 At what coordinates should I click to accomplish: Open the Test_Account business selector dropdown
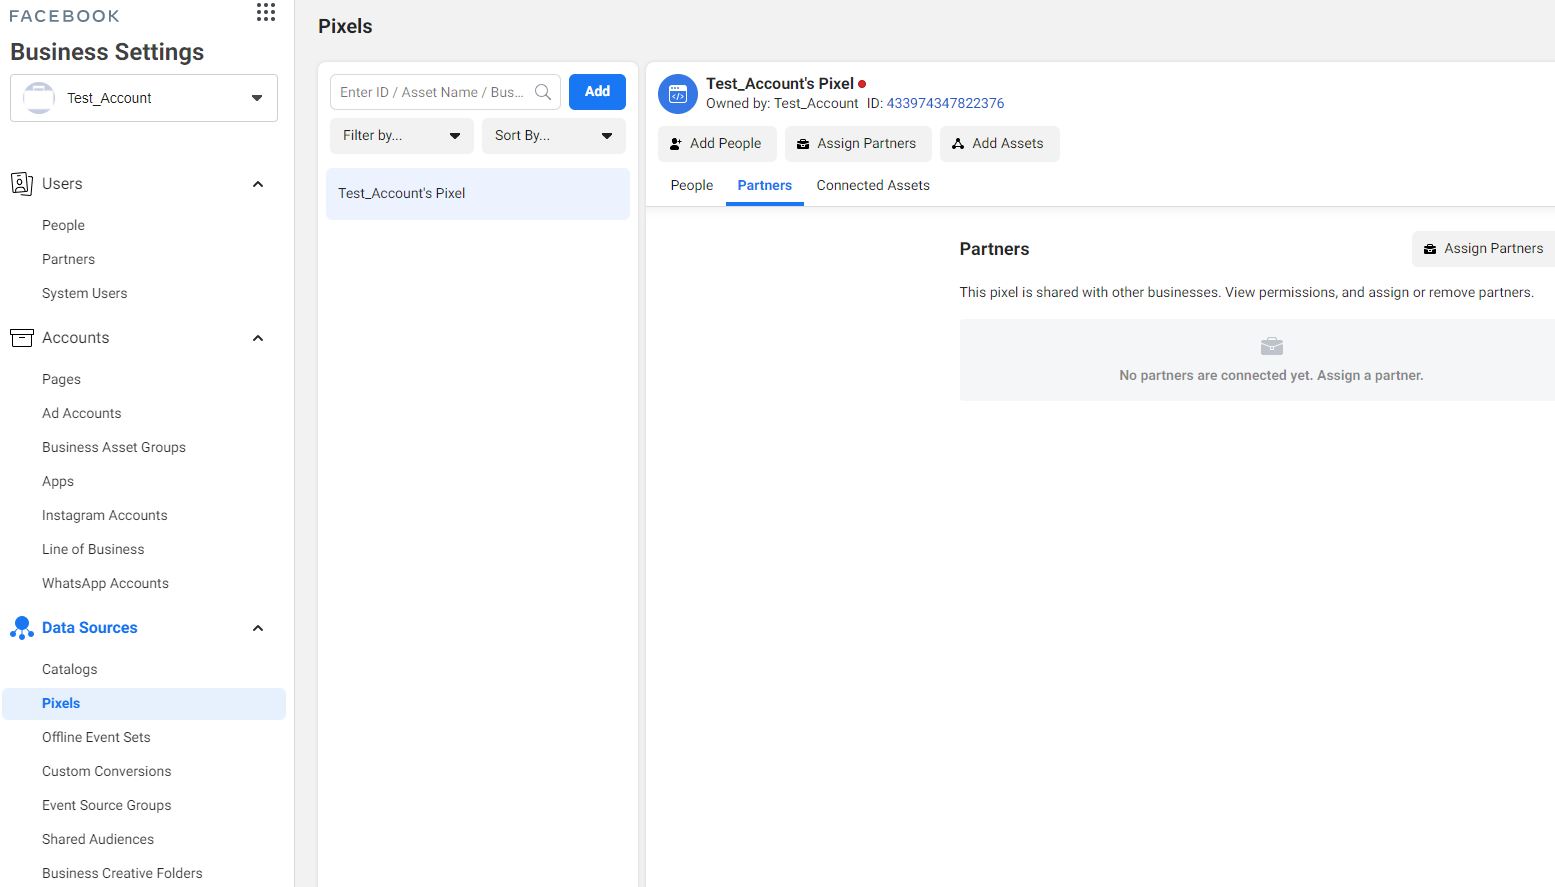tap(144, 98)
